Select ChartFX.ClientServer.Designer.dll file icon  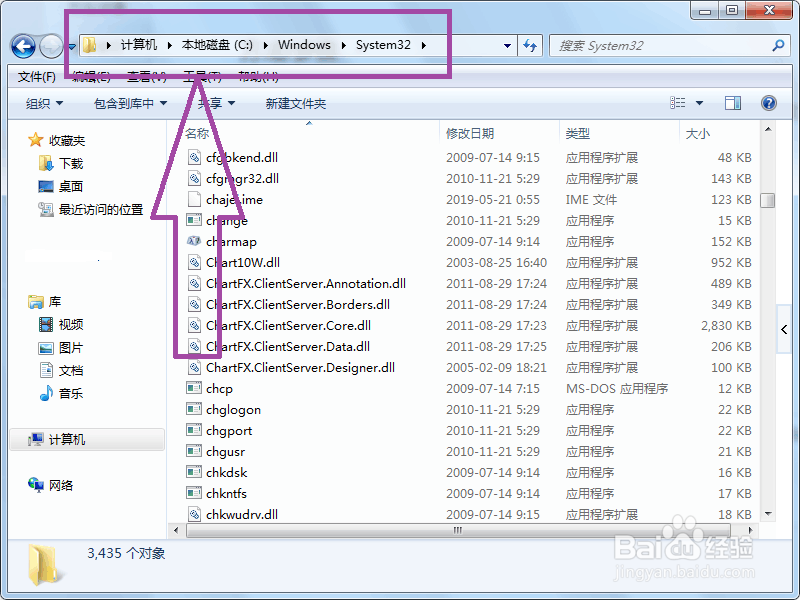click(194, 367)
